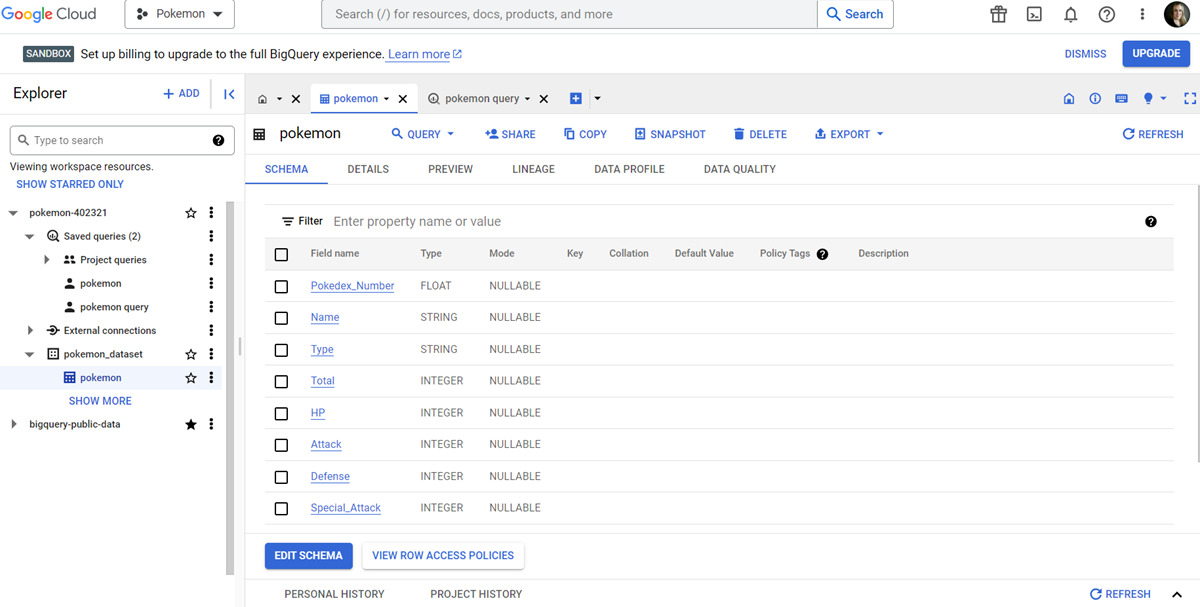Open the header settings kebab menu
The height and width of the screenshot is (607, 1200).
[x=1142, y=14]
